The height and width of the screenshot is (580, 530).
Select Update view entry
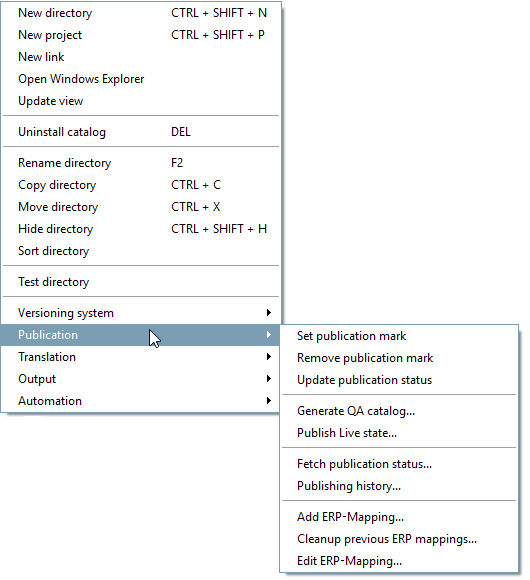click(x=141, y=101)
